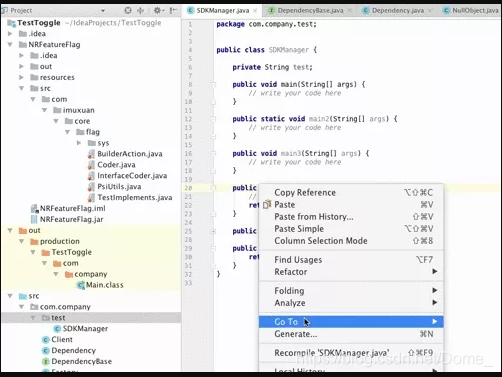502x377 pixels.
Task: Open the Project view dropdown arrow
Action: pyautogui.click(x=103, y=11)
